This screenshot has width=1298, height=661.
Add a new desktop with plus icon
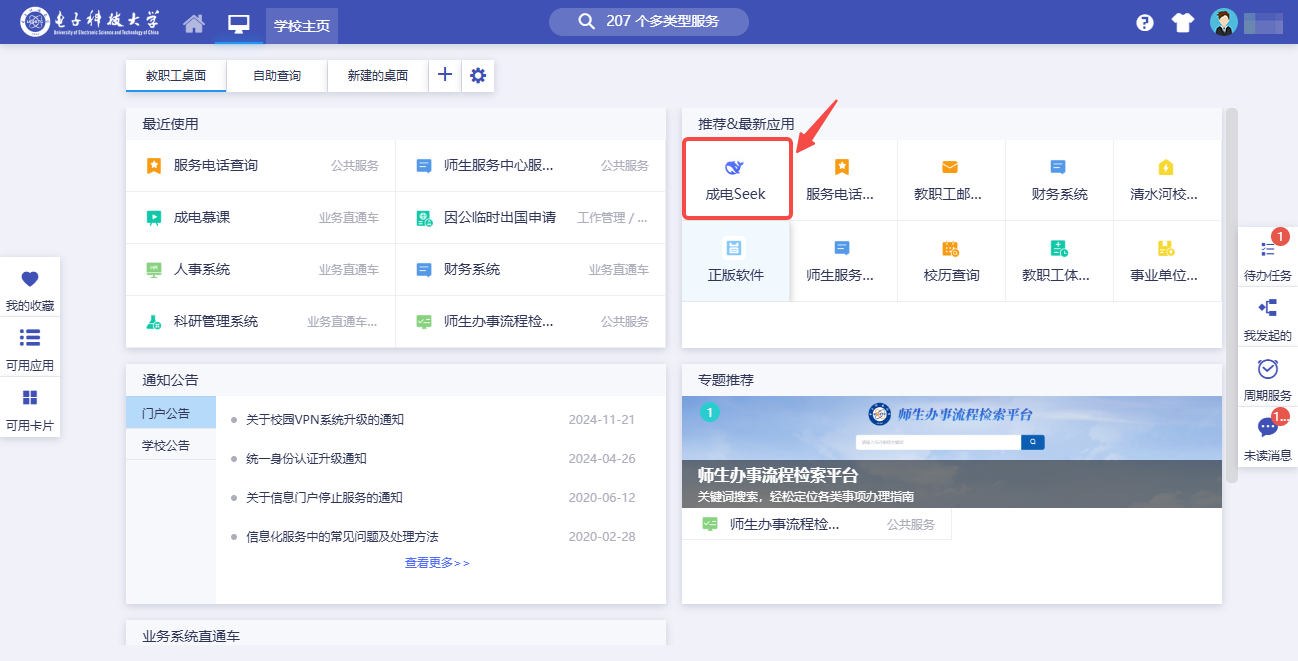445,75
